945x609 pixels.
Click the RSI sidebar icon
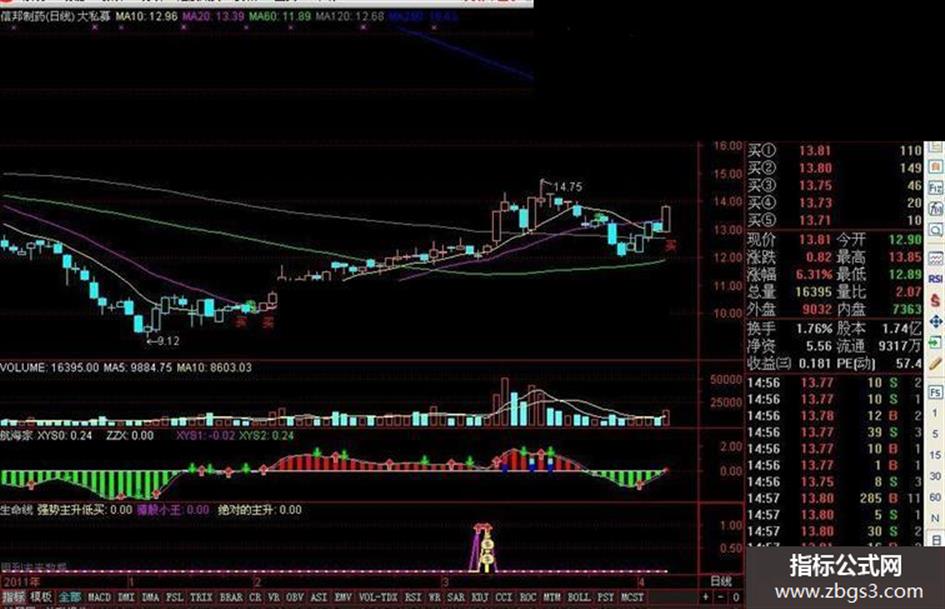[935, 279]
